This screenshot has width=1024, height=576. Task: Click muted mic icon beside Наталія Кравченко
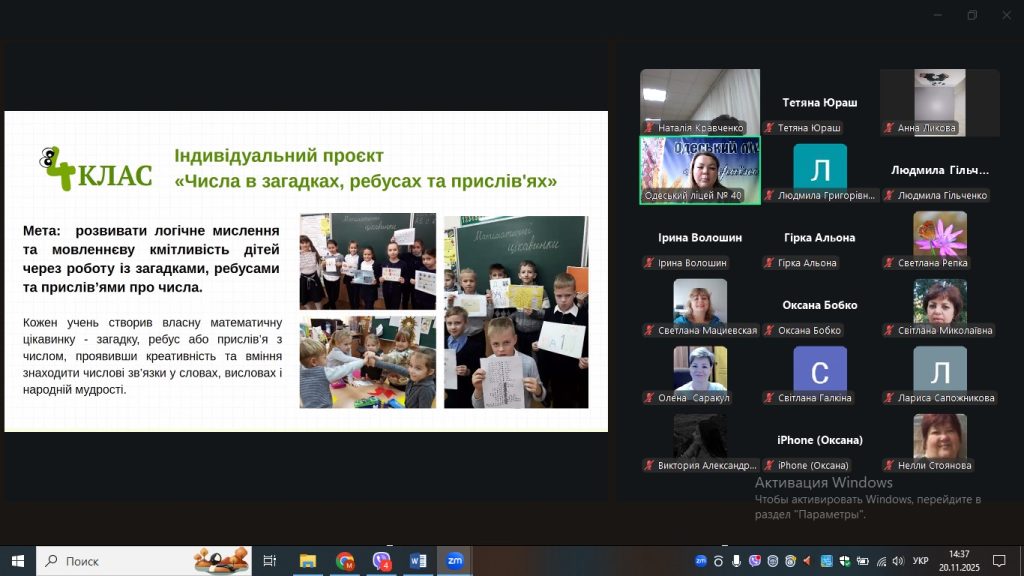click(x=649, y=128)
